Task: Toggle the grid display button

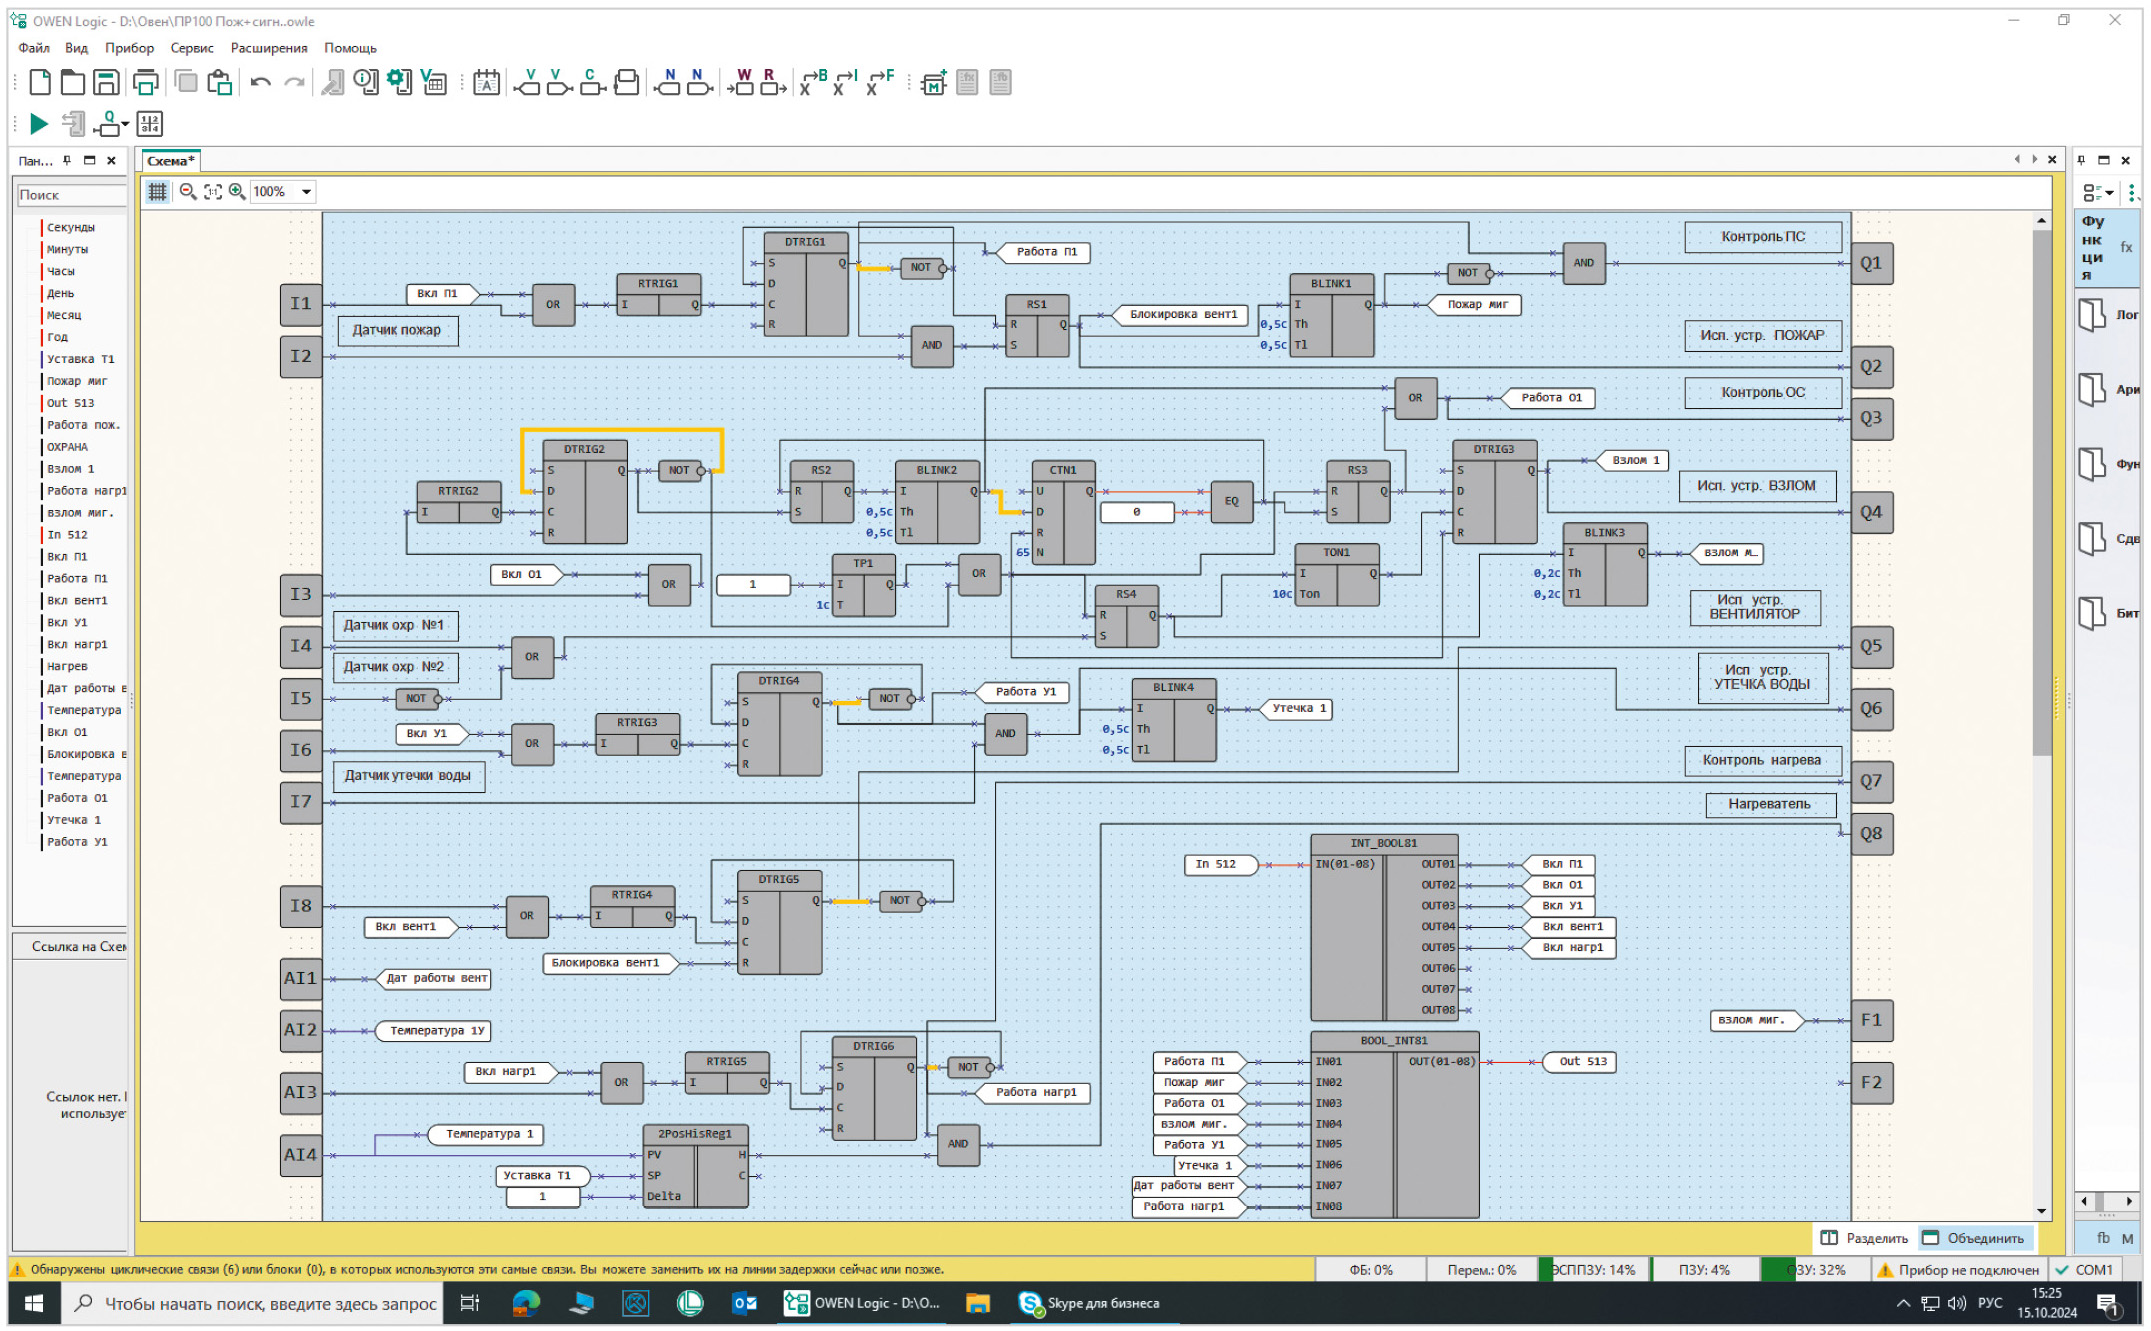Action: (158, 192)
